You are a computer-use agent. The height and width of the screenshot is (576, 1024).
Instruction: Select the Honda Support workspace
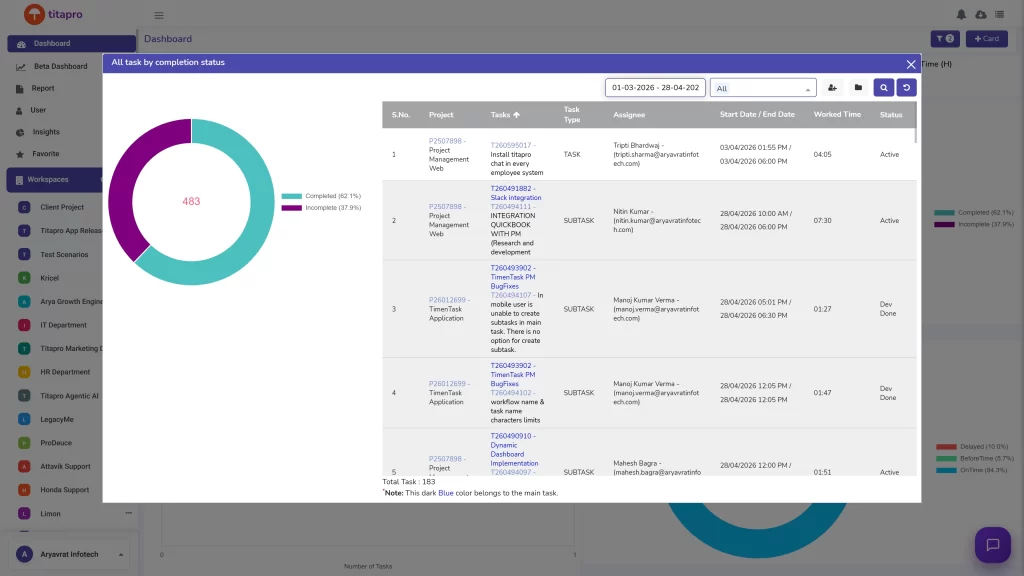pos(64,490)
